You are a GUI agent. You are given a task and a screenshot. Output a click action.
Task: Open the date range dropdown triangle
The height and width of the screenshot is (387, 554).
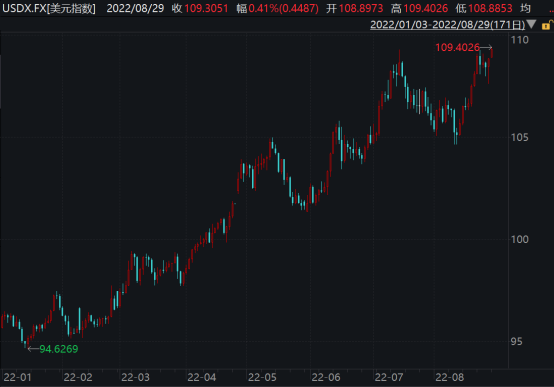click(x=531, y=24)
